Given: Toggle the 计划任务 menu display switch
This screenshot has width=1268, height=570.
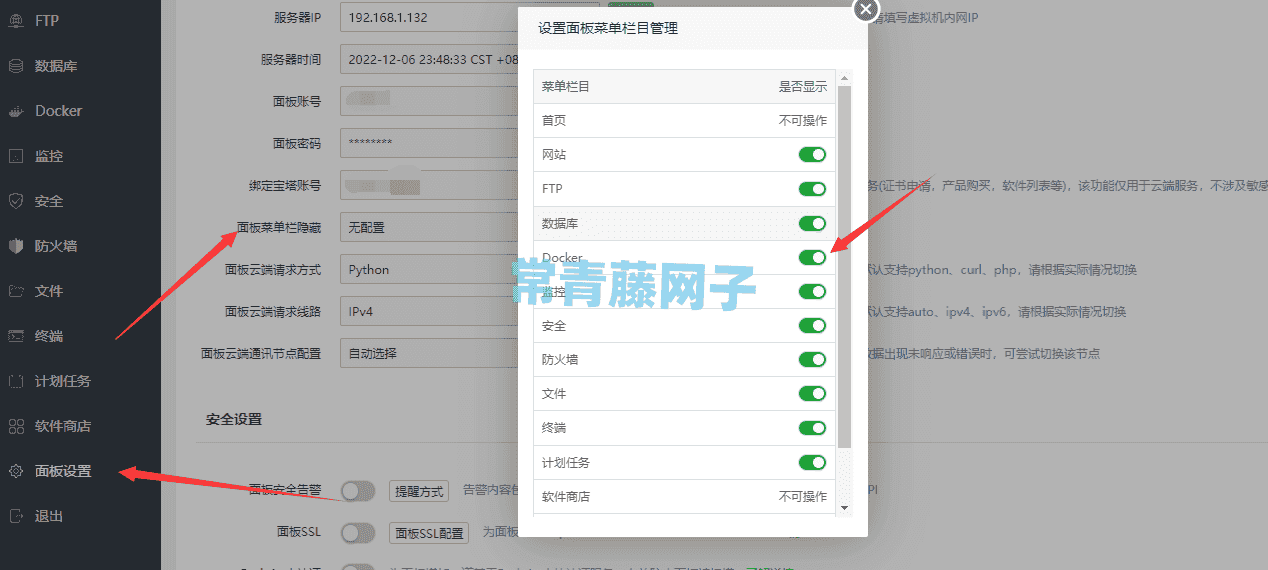Looking at the screenshot, I should (812, 462).
